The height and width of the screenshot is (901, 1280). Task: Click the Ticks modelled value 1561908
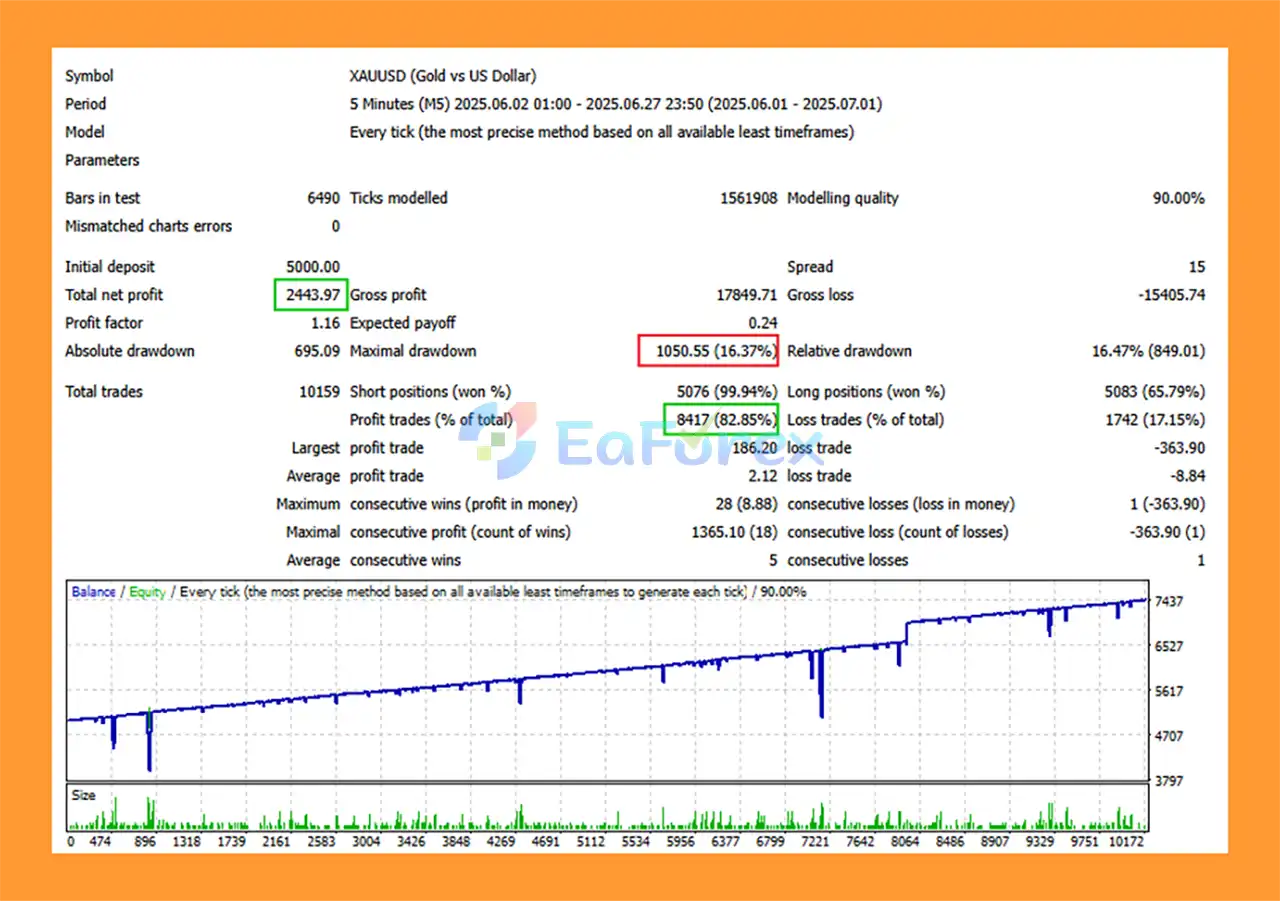(748, 198)
